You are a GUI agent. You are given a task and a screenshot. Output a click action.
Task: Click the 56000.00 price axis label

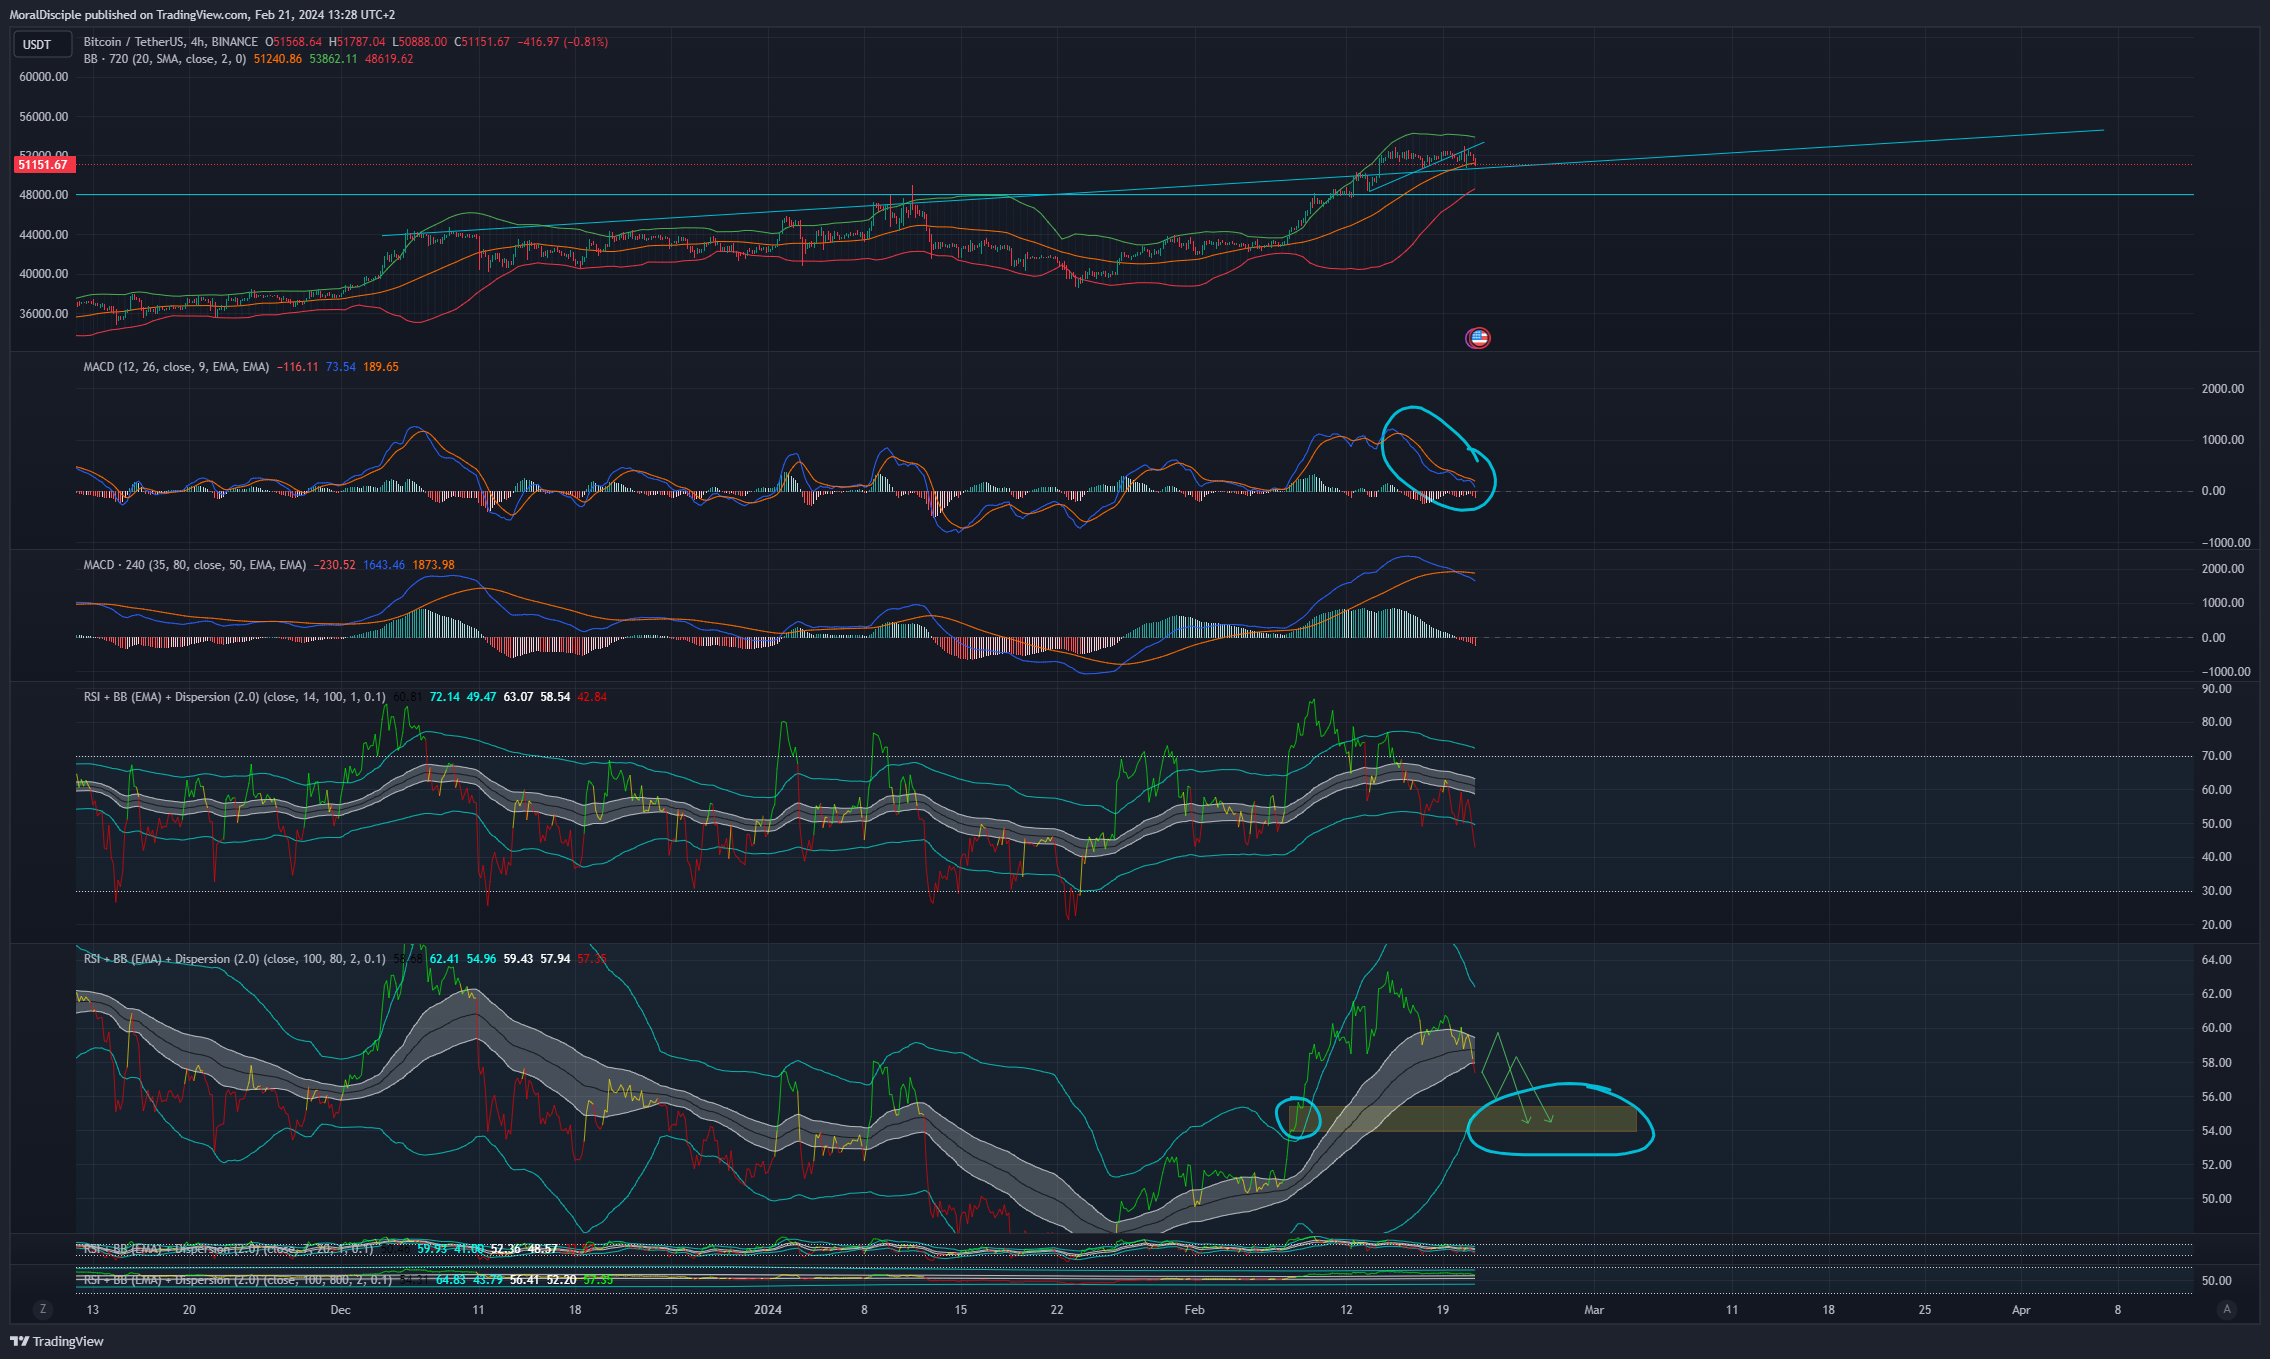pos(44,117)
